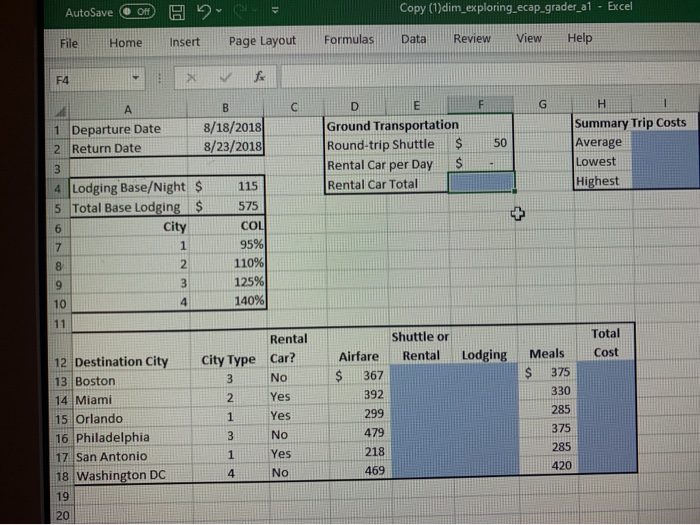Click the fill handle of selected cell F4
The height and width of the screenshot is (525, 700).
click(x=514, y=191)
